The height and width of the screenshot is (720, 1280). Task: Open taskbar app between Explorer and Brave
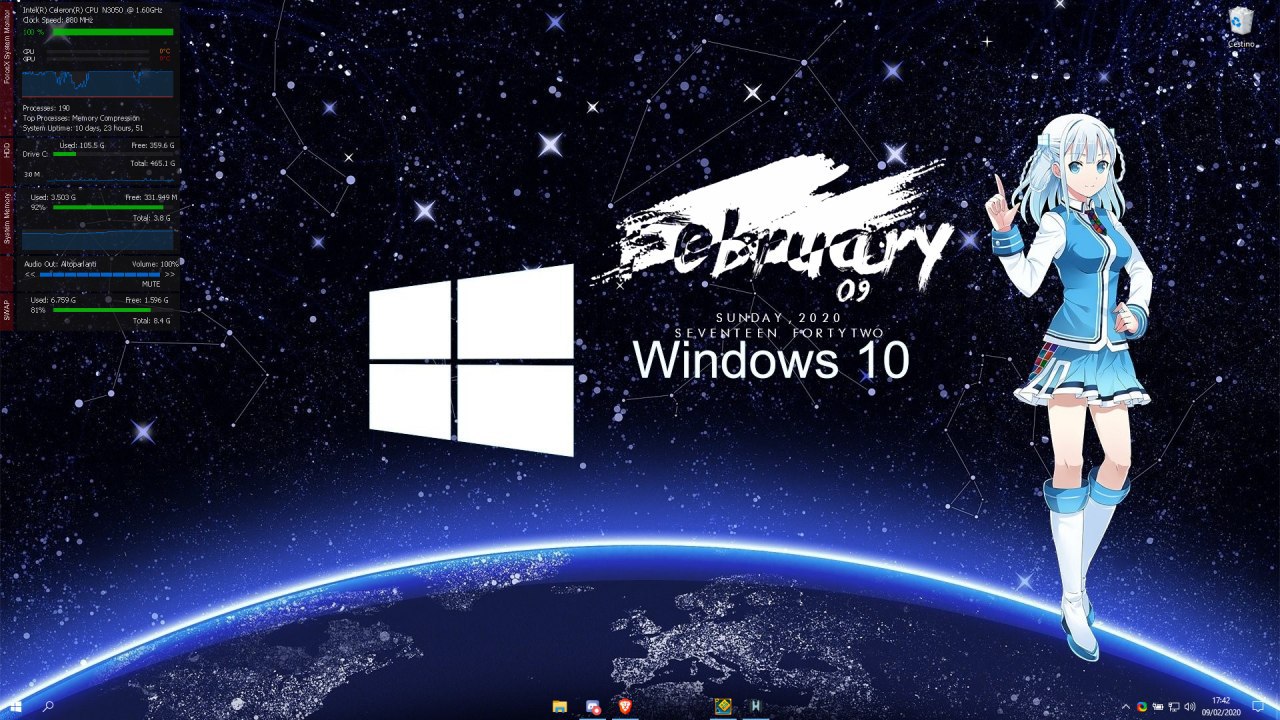(593, 707)
